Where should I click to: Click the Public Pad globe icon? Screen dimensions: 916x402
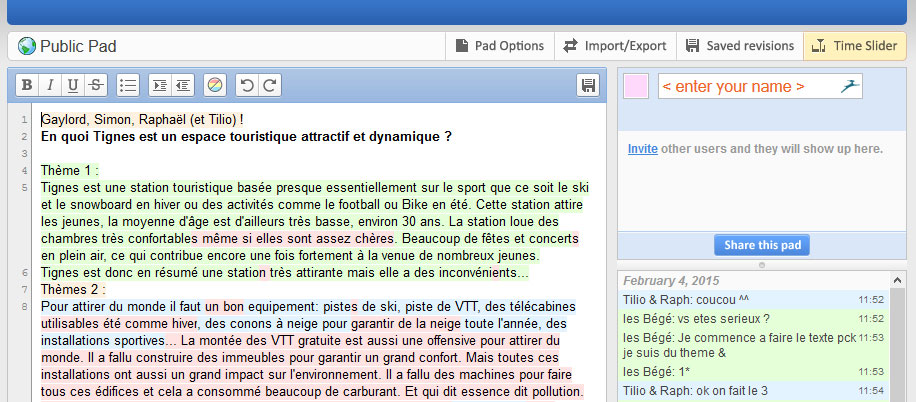point(27,46)
